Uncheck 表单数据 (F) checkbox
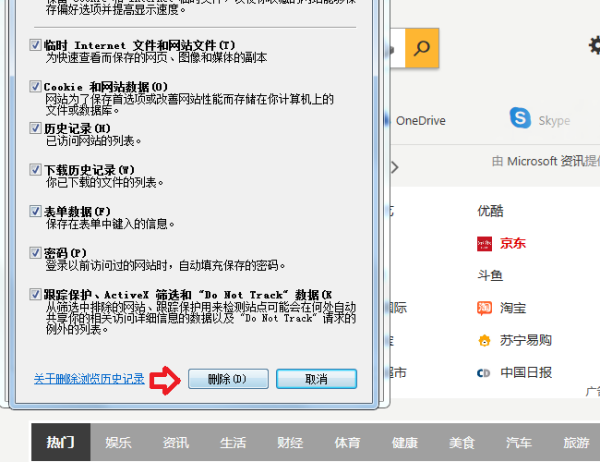Screen dimensions: 600x462 (35, 211)
